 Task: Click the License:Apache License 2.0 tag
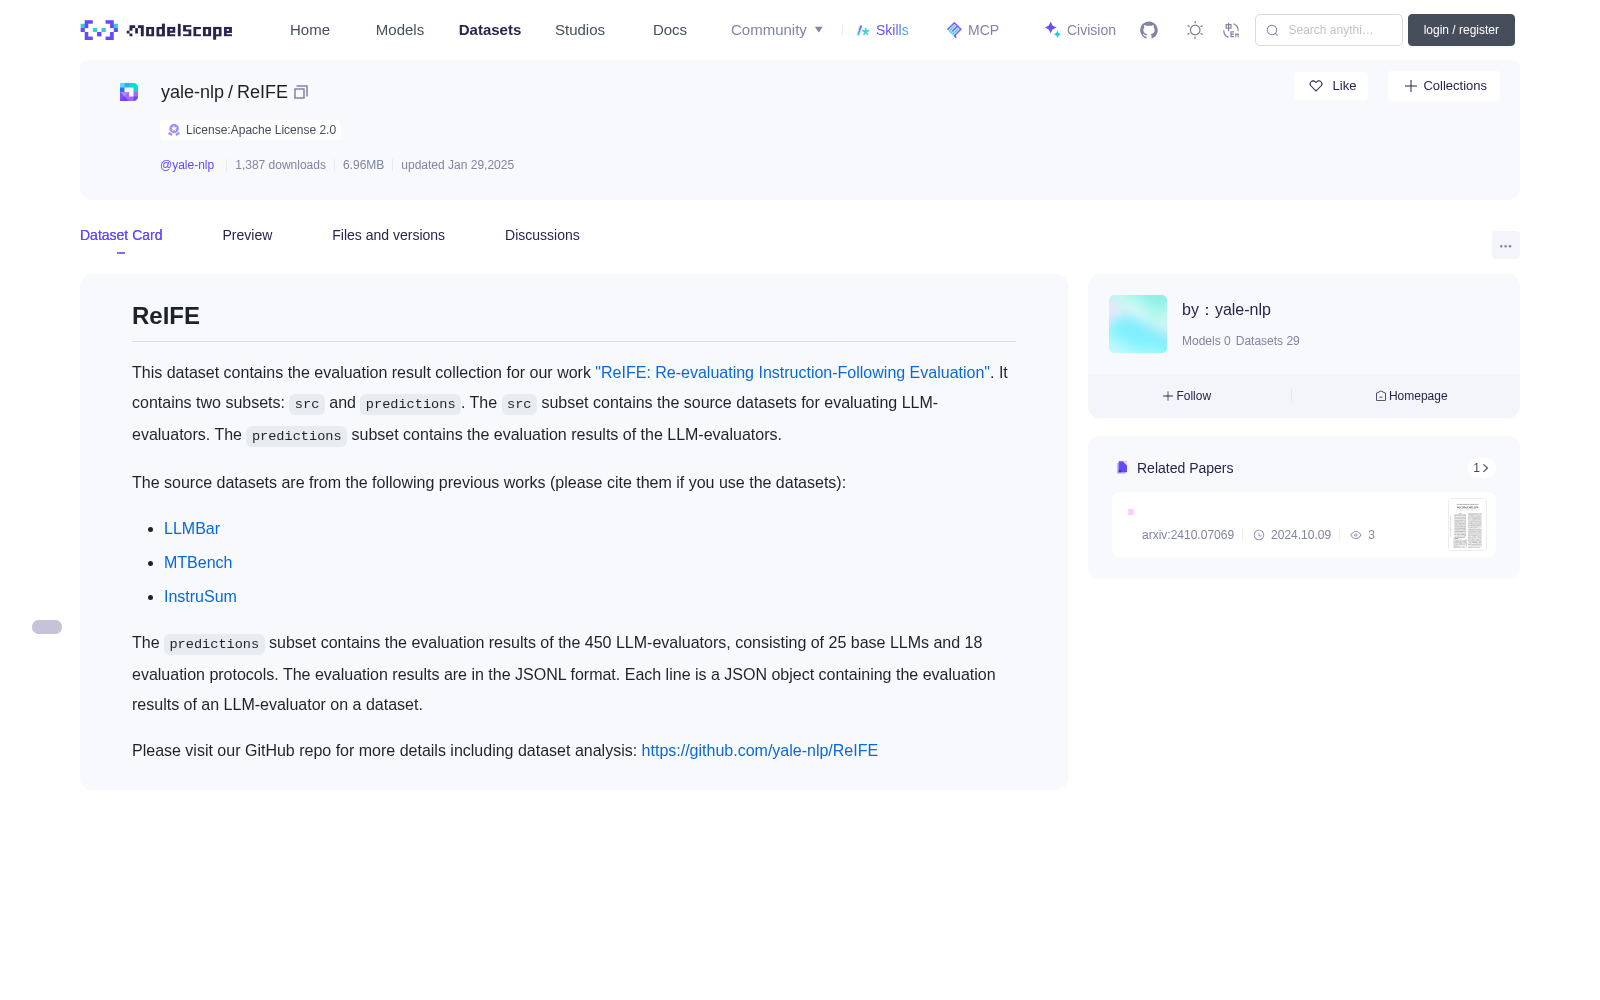pos(251,130)
